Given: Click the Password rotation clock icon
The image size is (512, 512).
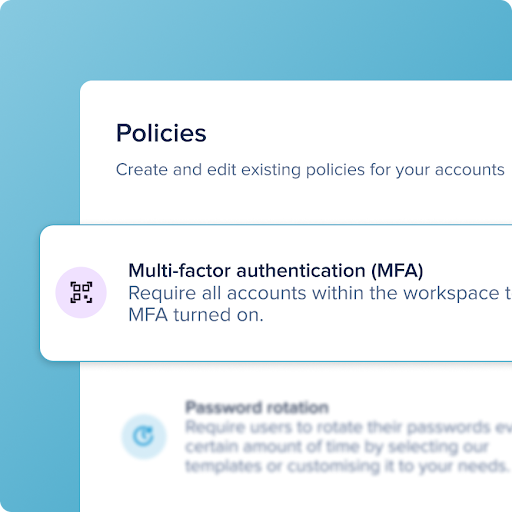Looking at the screenshot, I should [144, 436].
